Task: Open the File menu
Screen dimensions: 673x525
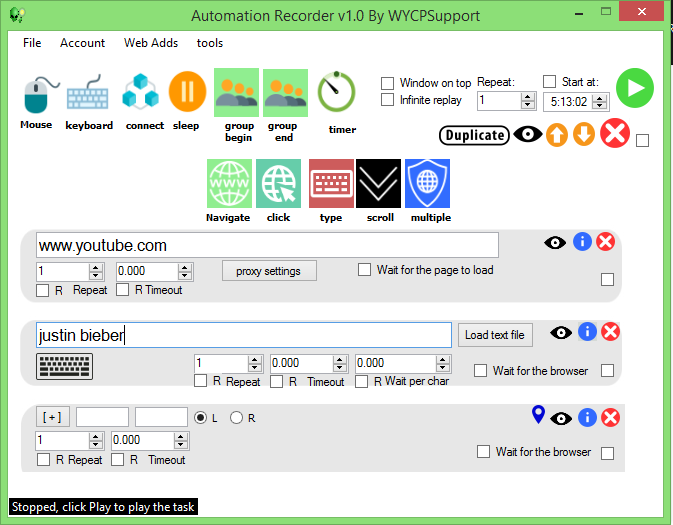Action: (32, 43)
